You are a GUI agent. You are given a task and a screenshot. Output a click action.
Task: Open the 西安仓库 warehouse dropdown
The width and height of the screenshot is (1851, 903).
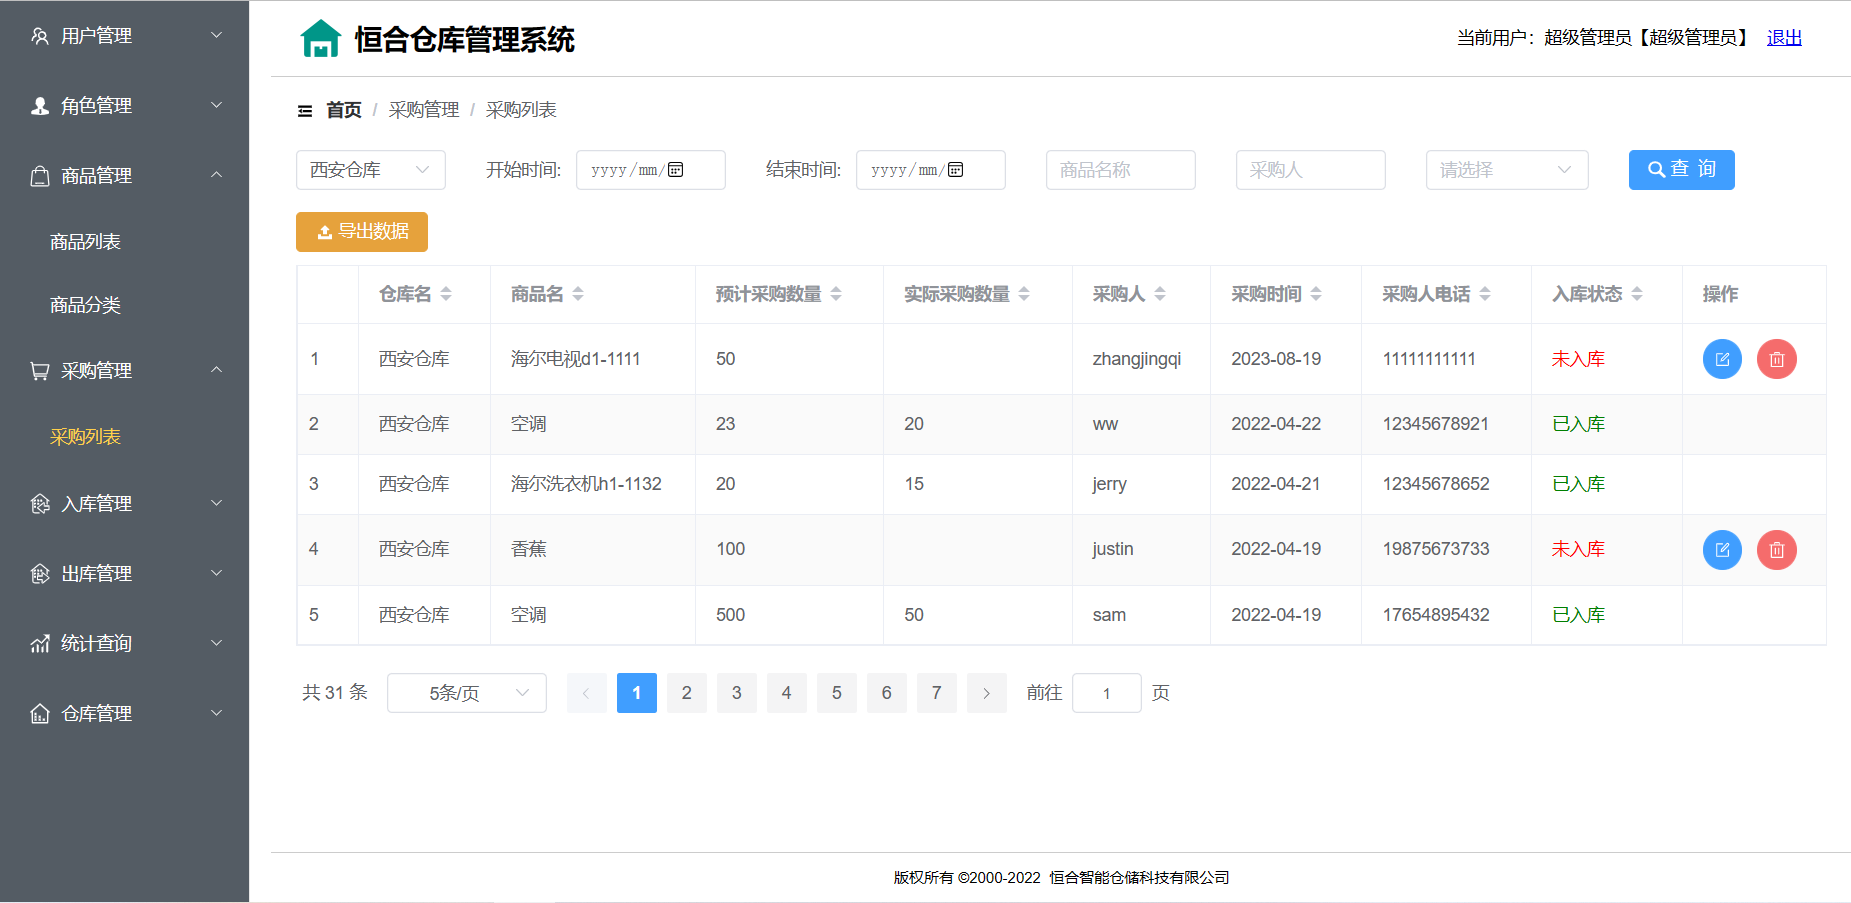[371, 170]
